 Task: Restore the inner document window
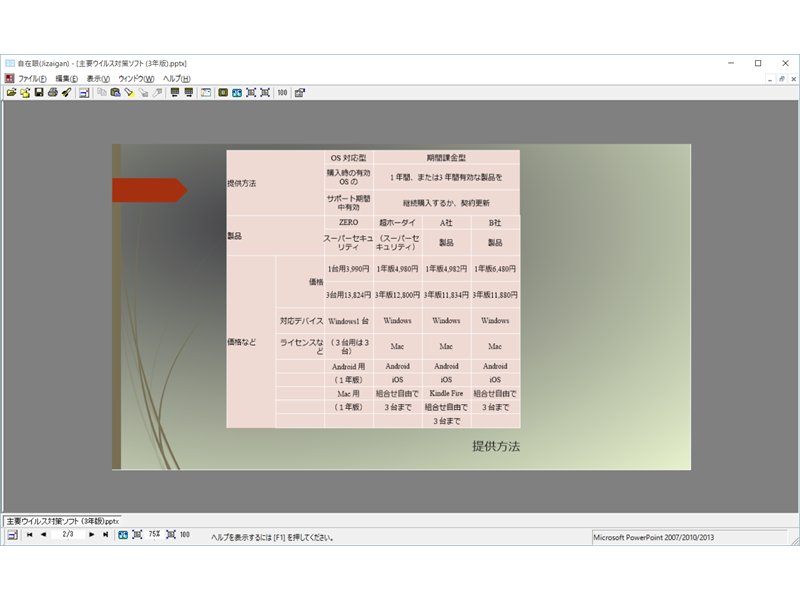click(x=781, y=78)
